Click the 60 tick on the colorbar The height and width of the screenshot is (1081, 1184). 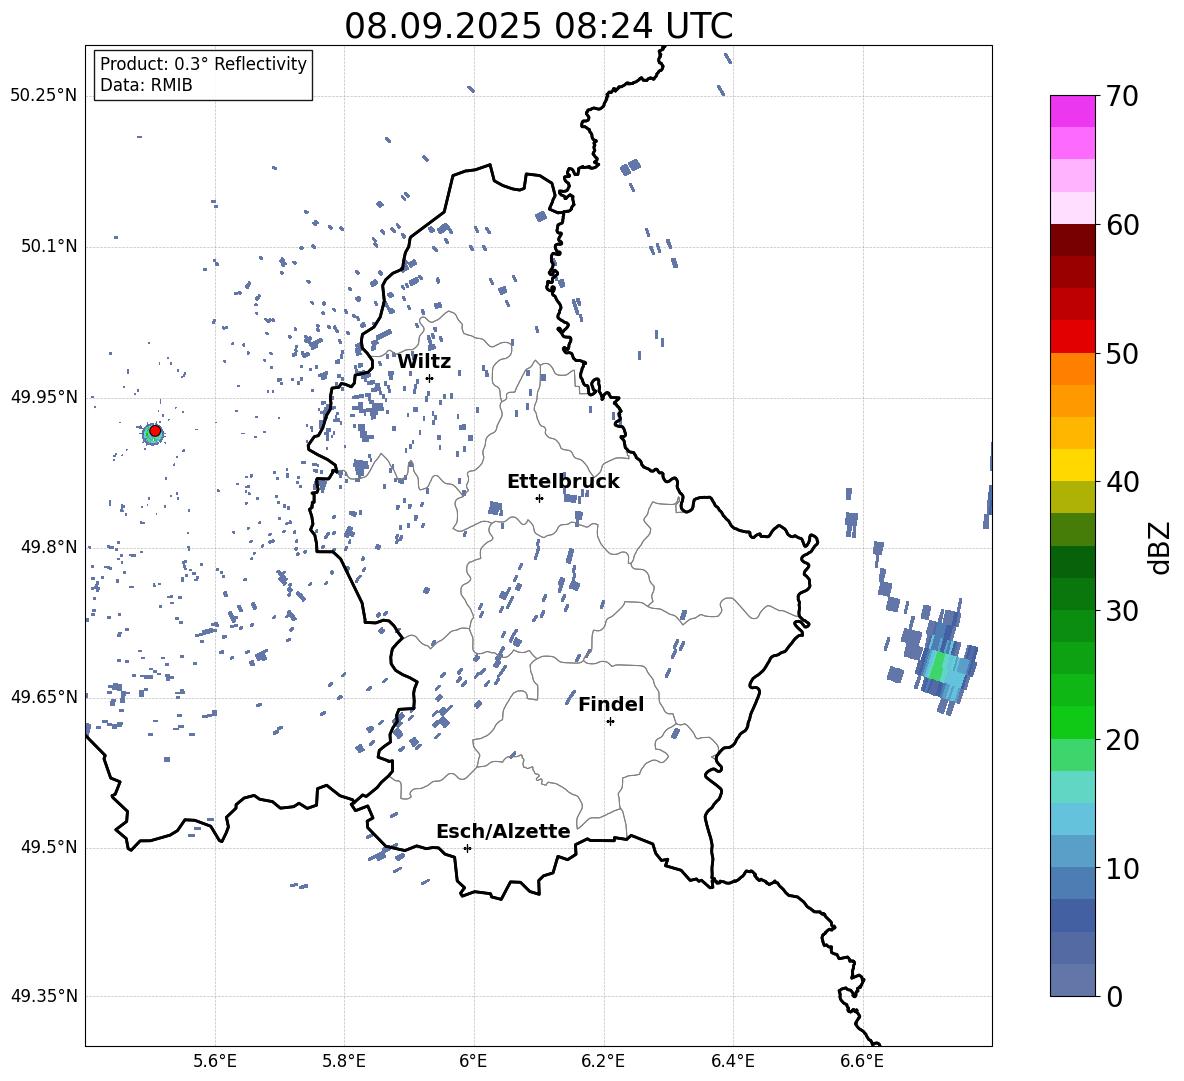[1122, 225]
